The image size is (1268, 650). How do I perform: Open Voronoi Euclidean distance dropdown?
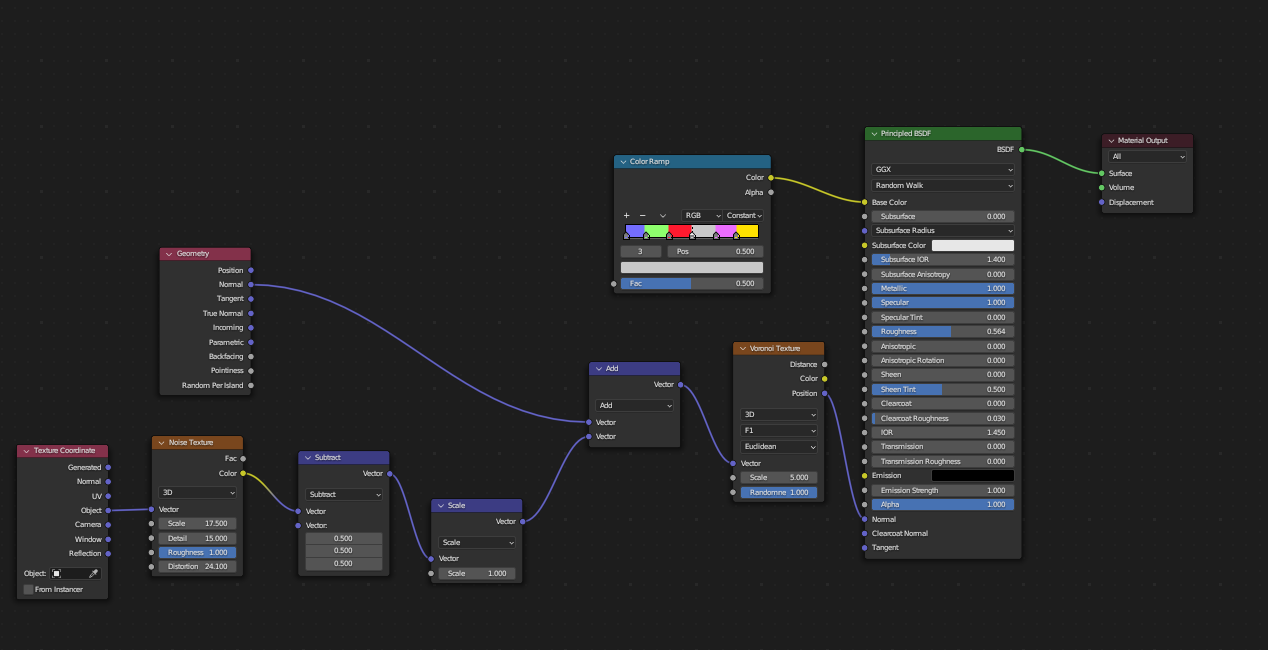tap(779, 447)
